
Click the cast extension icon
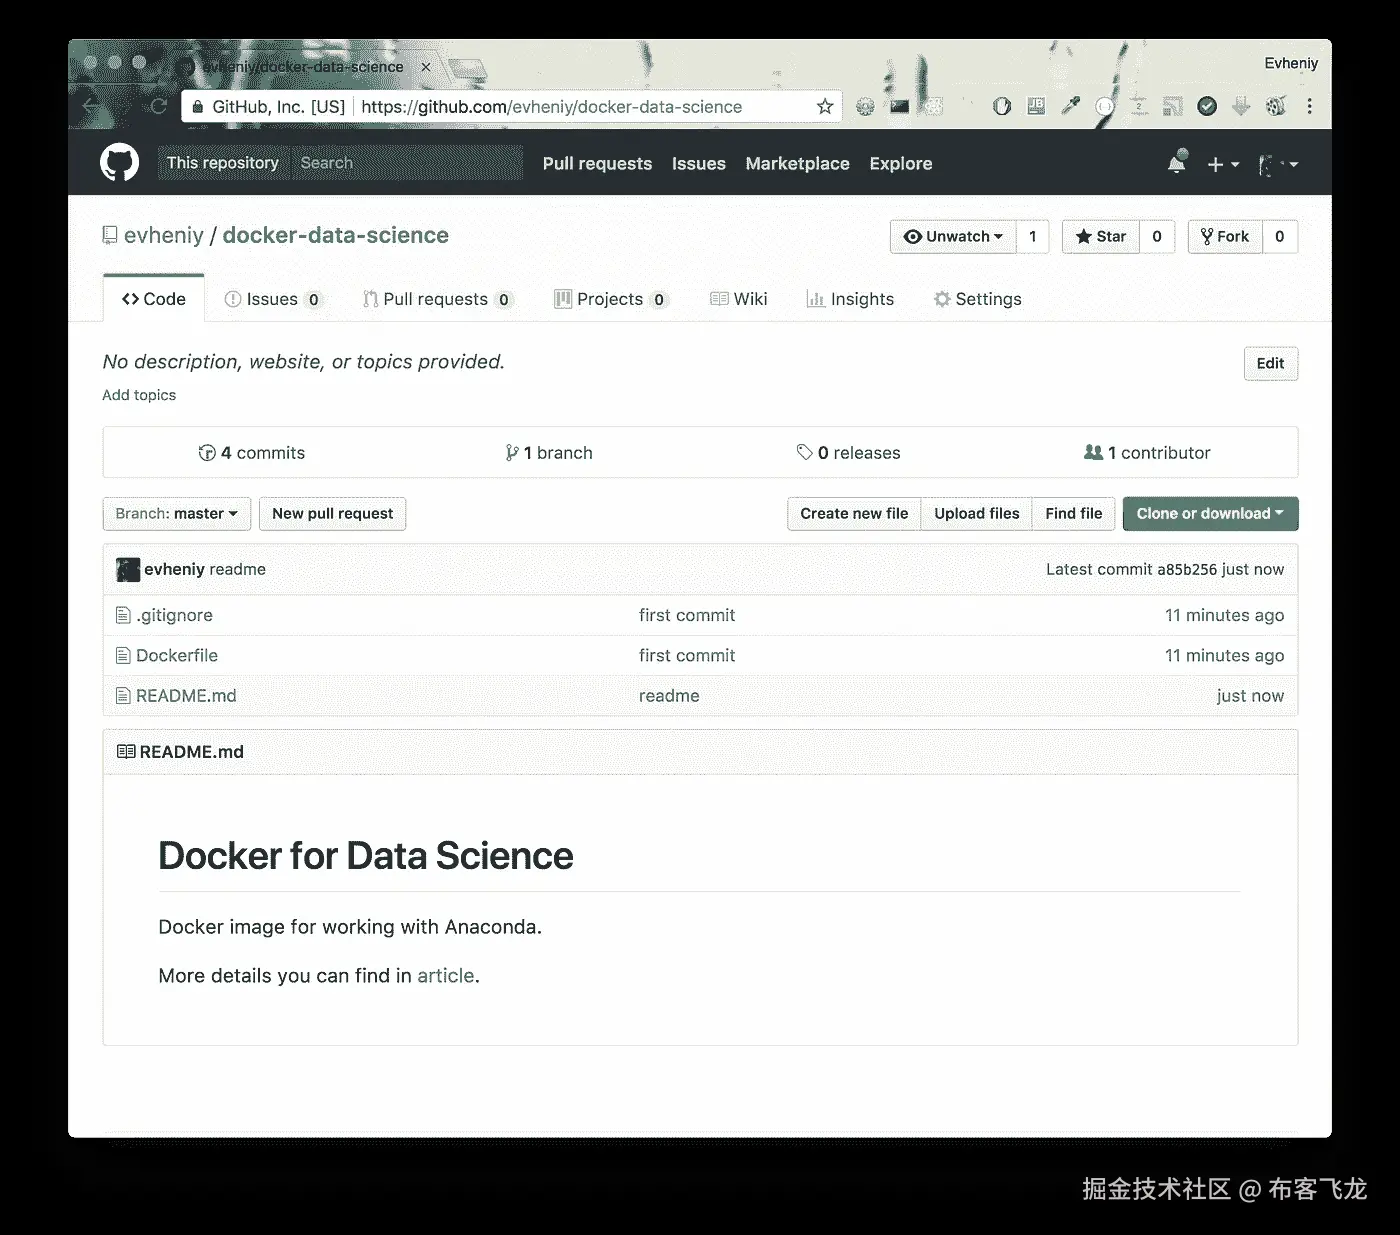(x=1172, y=106)
